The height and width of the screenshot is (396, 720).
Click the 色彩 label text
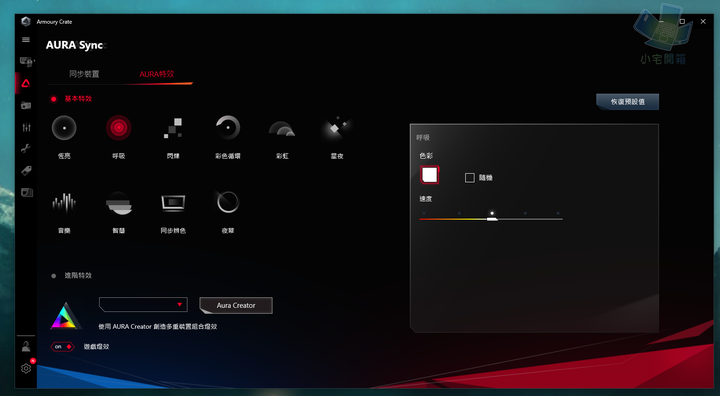[426, 156]
